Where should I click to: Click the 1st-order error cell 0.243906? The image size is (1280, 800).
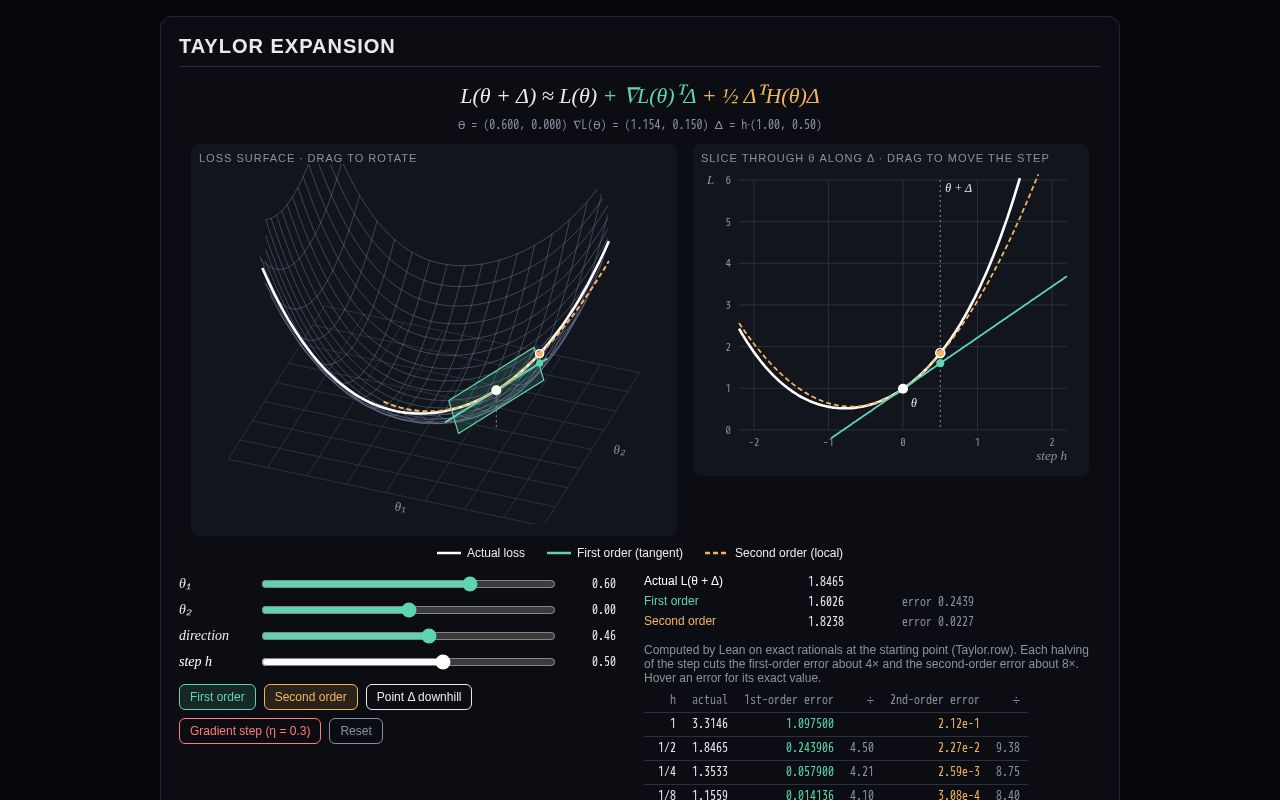810,748
